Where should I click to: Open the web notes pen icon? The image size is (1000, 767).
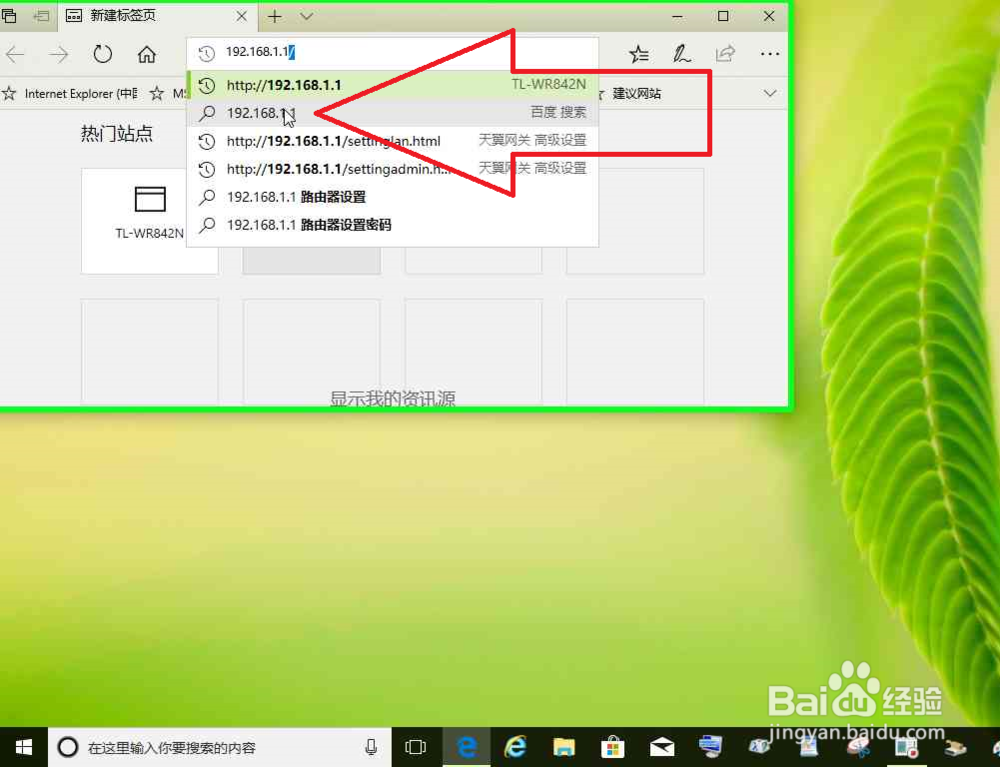click(x=681, y=54)
